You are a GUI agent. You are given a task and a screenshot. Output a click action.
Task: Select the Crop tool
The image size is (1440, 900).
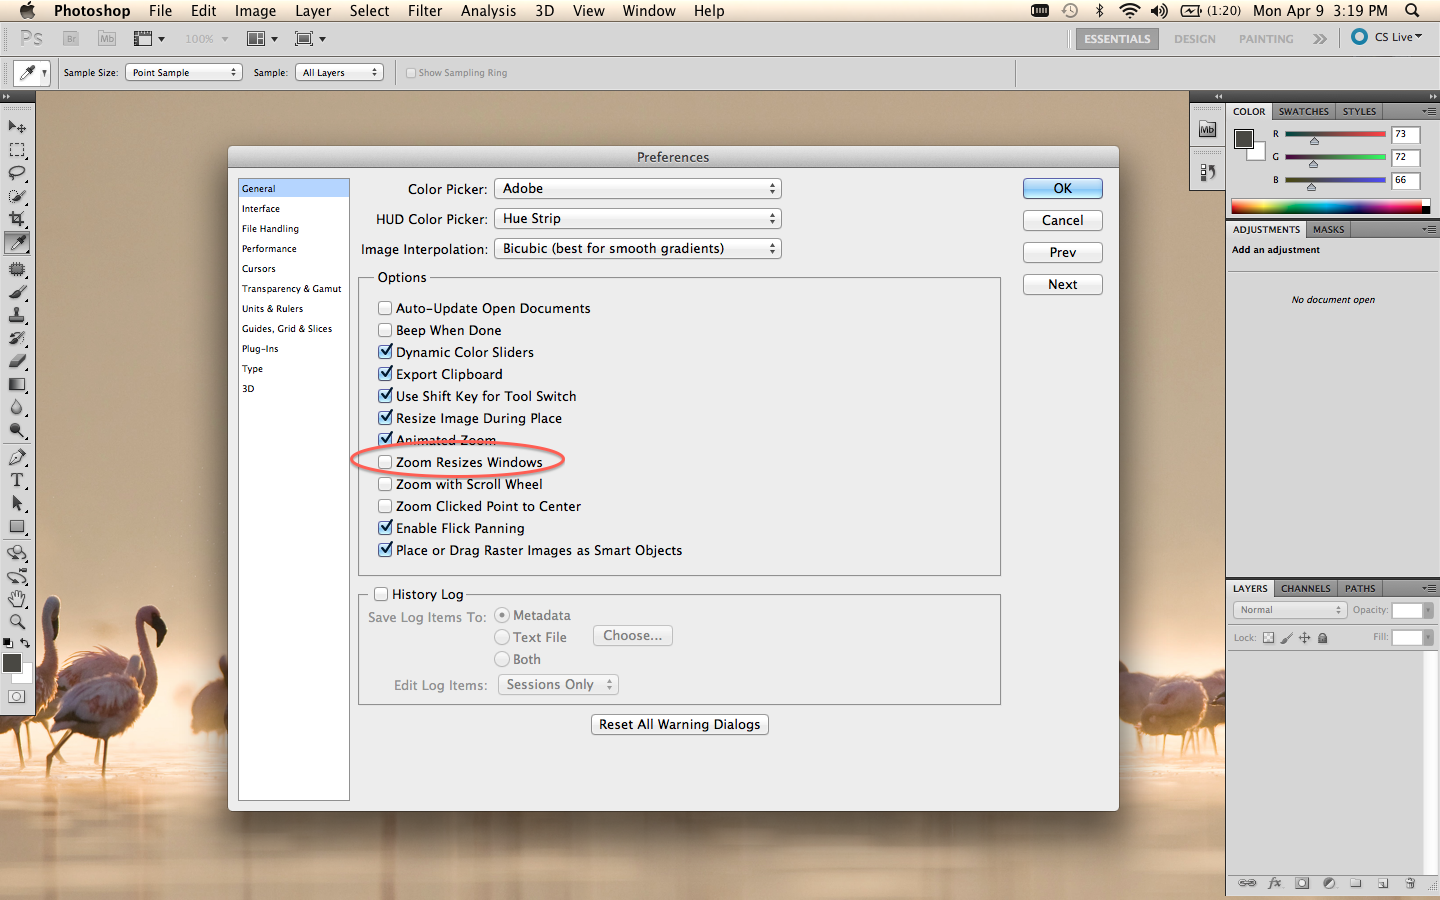17,219
